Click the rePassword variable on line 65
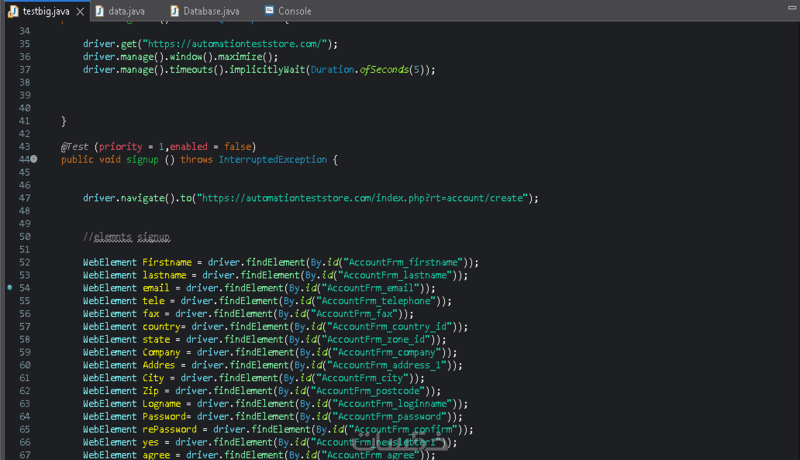The height and width of the screenshot is (460, 800). [x=169, y=429]
